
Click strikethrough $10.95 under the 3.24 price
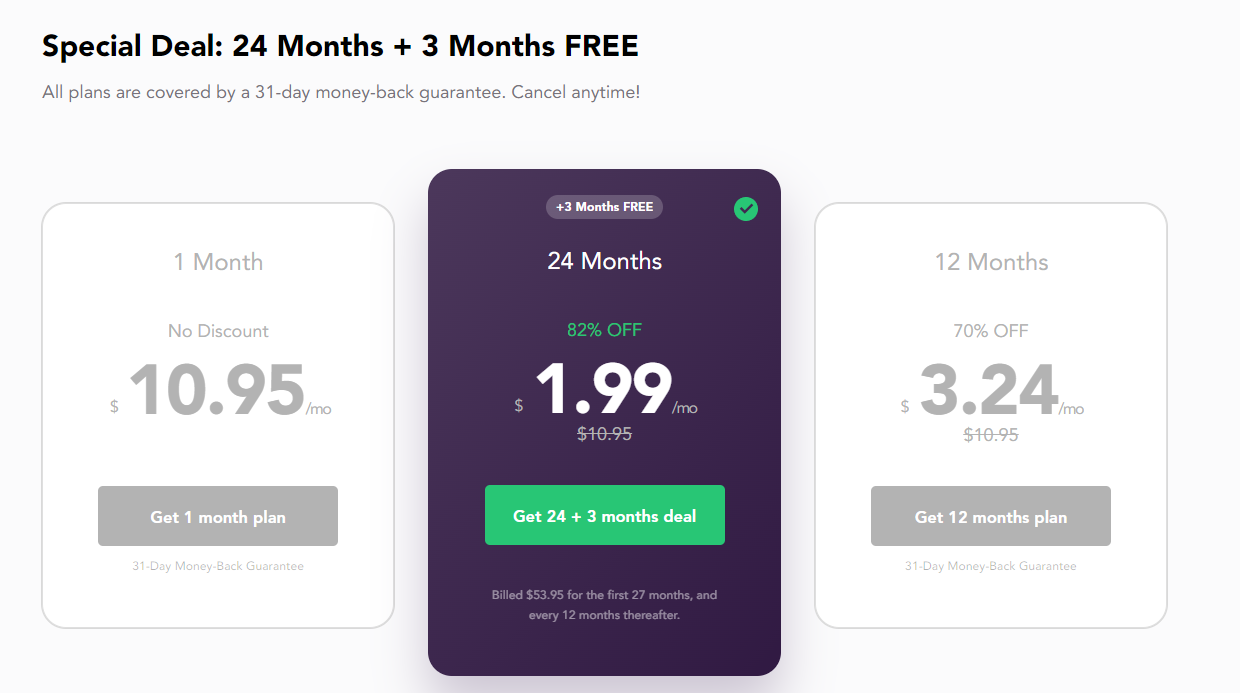click(991, 435)
